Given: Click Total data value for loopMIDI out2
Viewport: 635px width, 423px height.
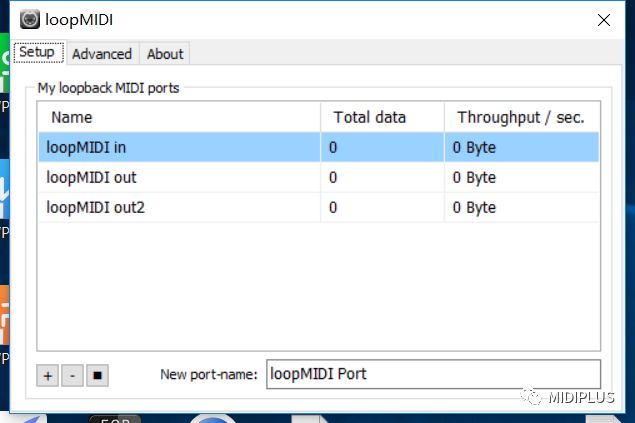Looking at the screenshot, I should (x=333, y=207).
